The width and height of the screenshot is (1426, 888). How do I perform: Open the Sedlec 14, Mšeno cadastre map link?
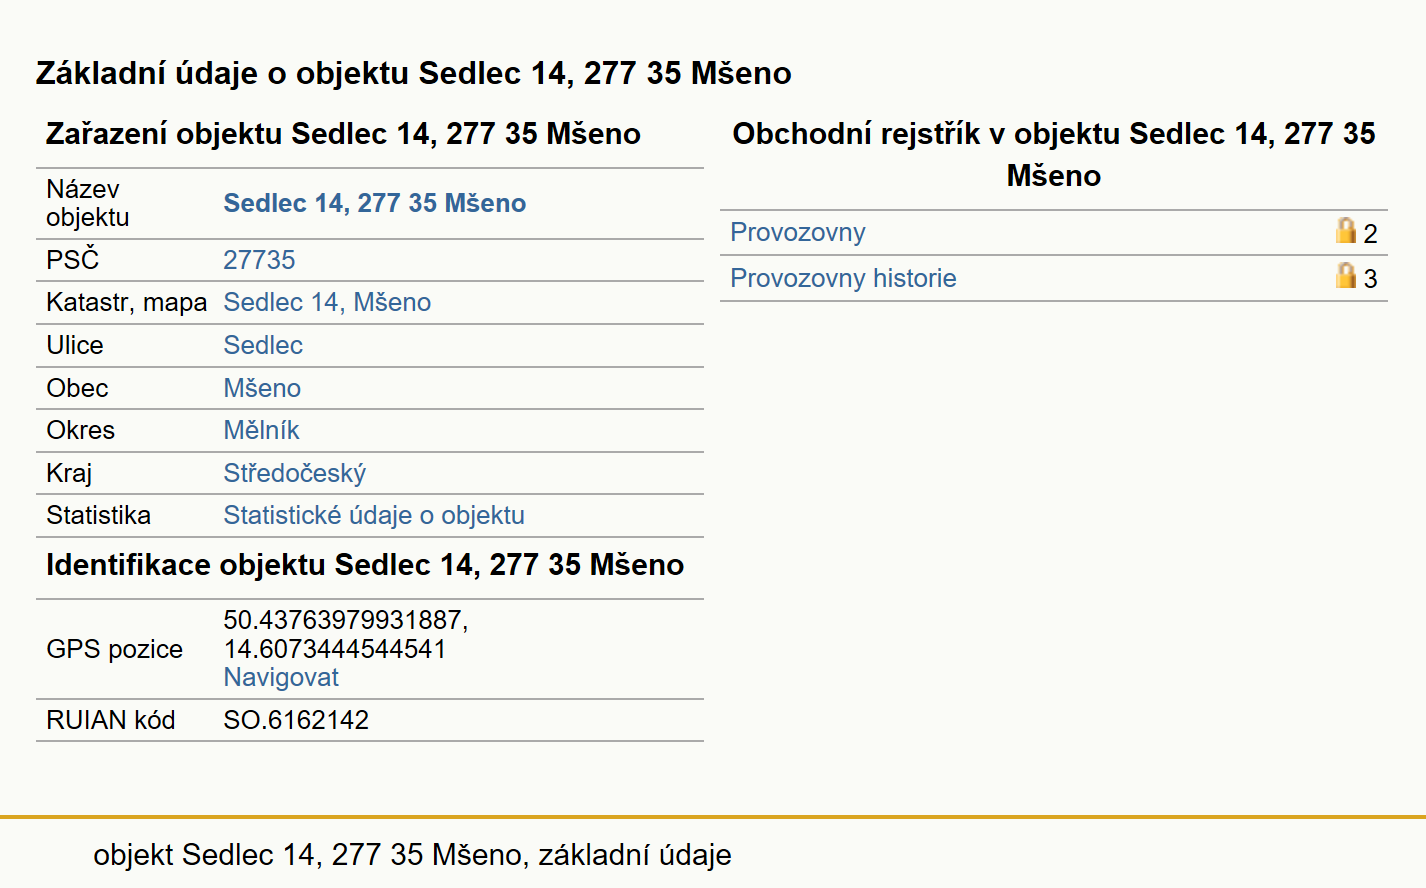tap(327, 302)
